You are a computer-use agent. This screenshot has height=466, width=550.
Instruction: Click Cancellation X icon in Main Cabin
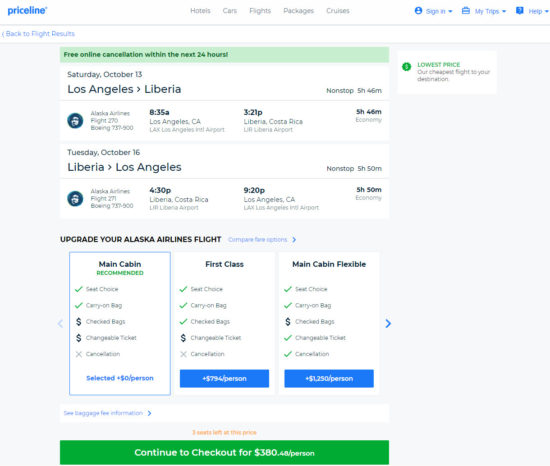79,354
